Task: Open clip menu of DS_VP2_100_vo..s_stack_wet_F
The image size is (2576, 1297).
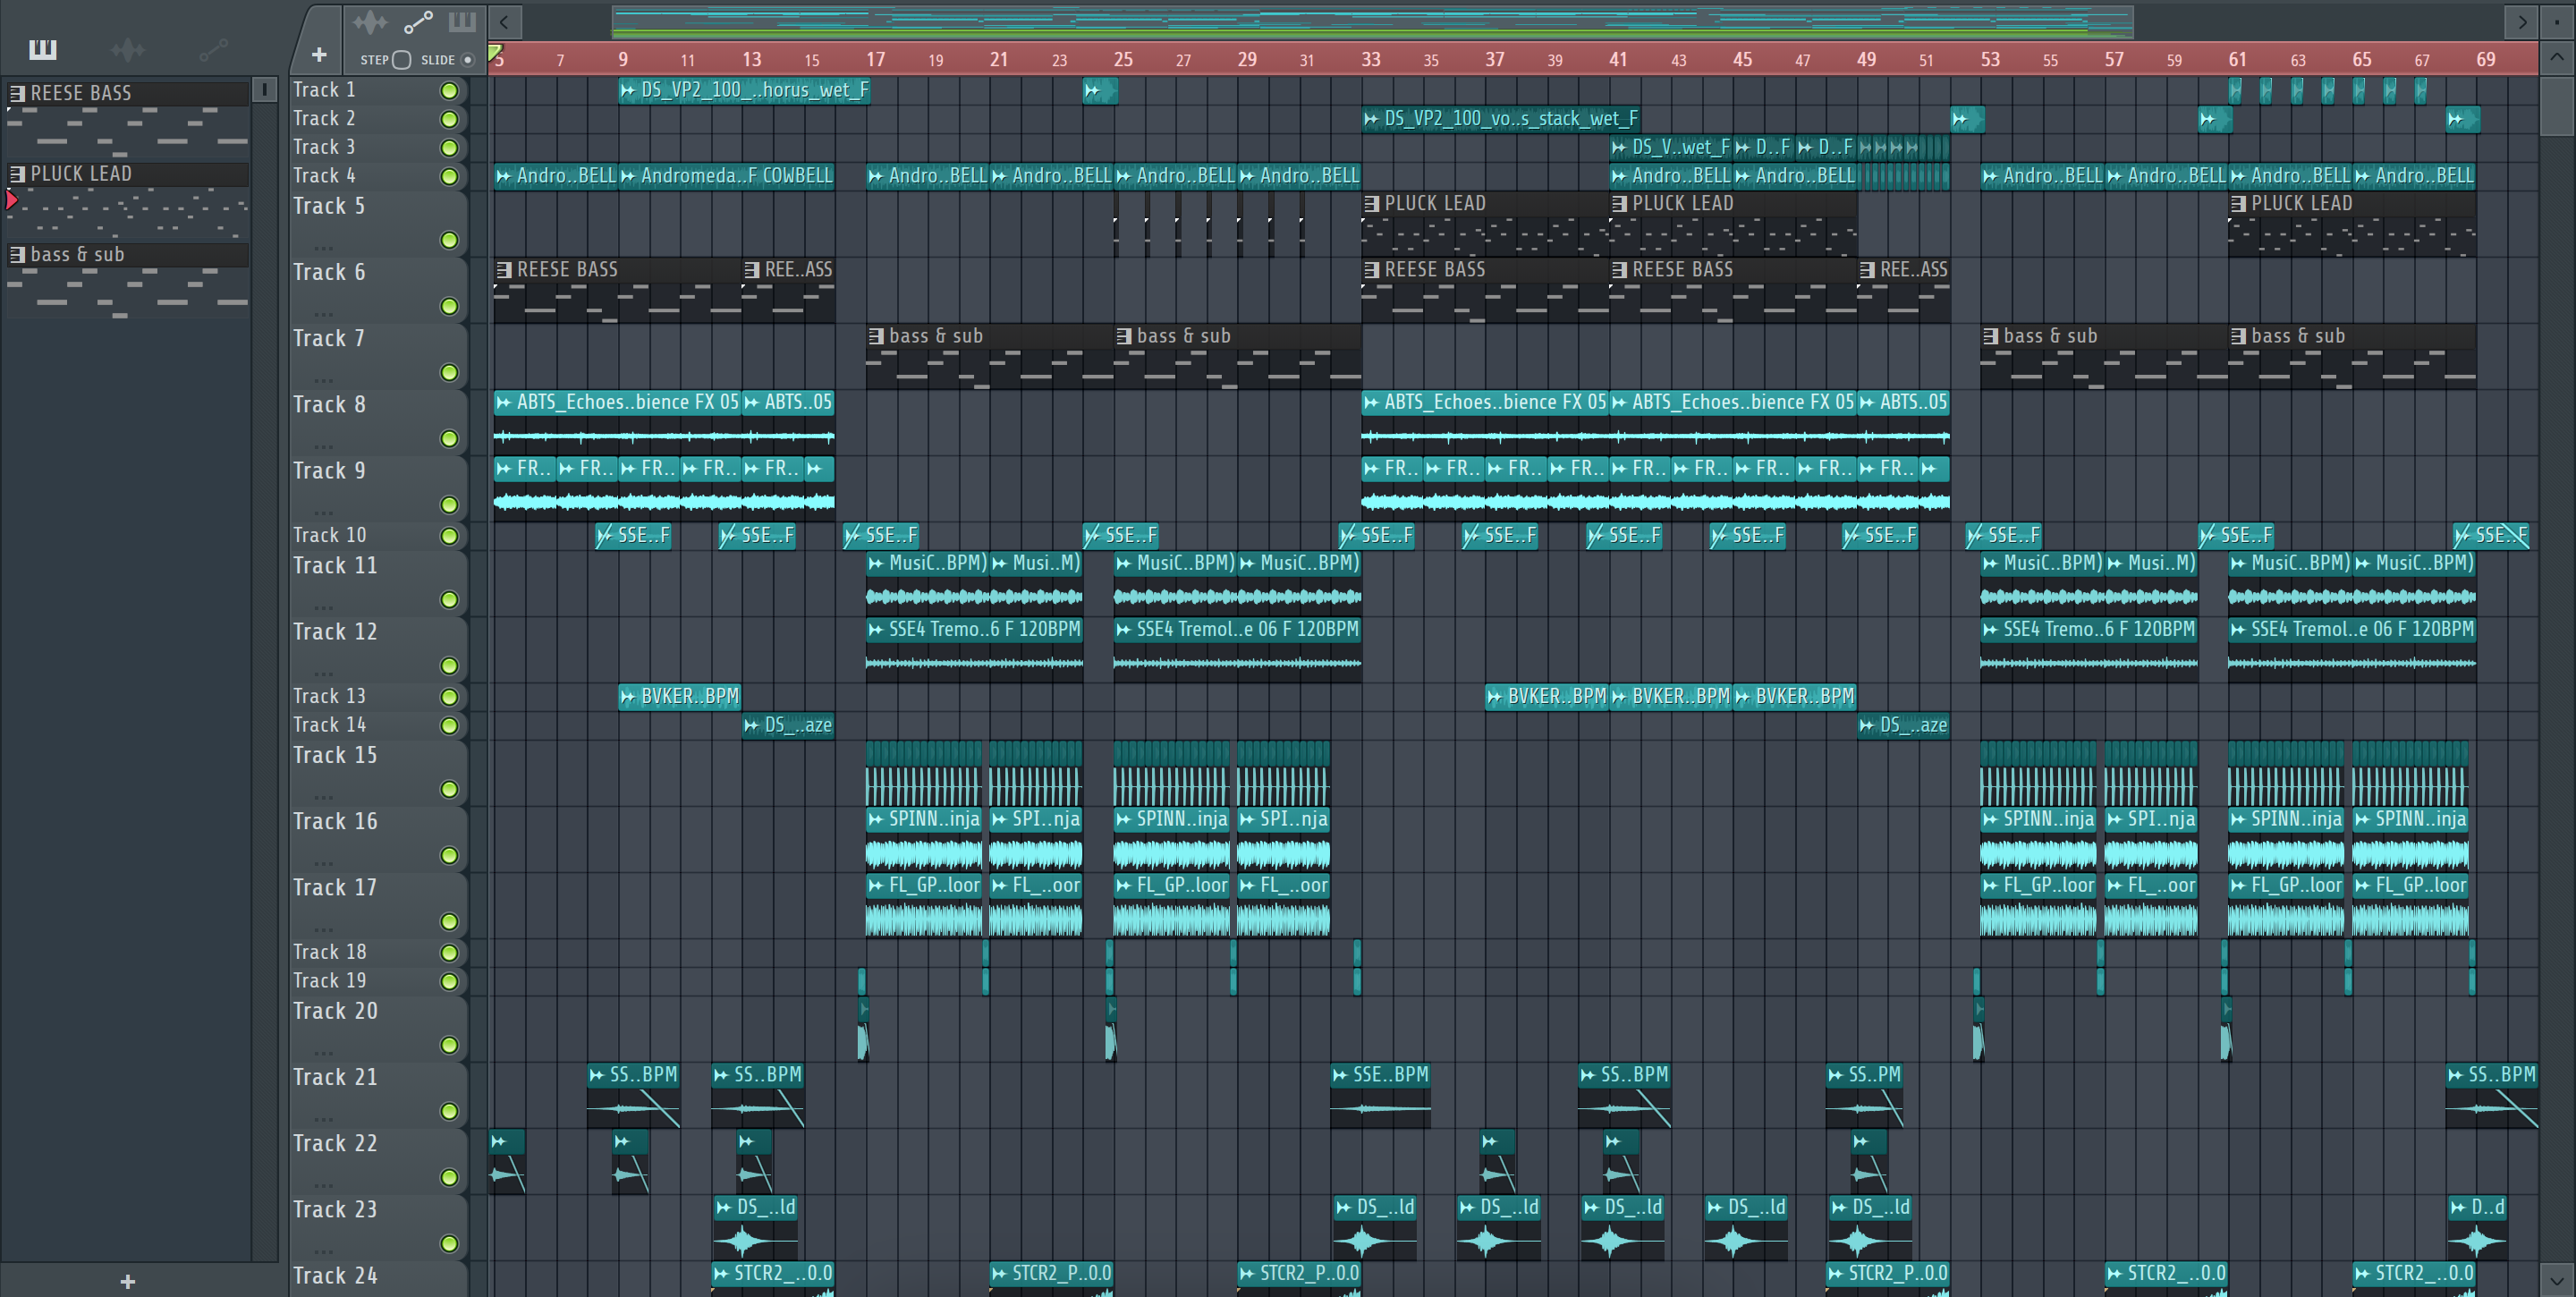Action: pyautogui.click(x=1371, y=120)
